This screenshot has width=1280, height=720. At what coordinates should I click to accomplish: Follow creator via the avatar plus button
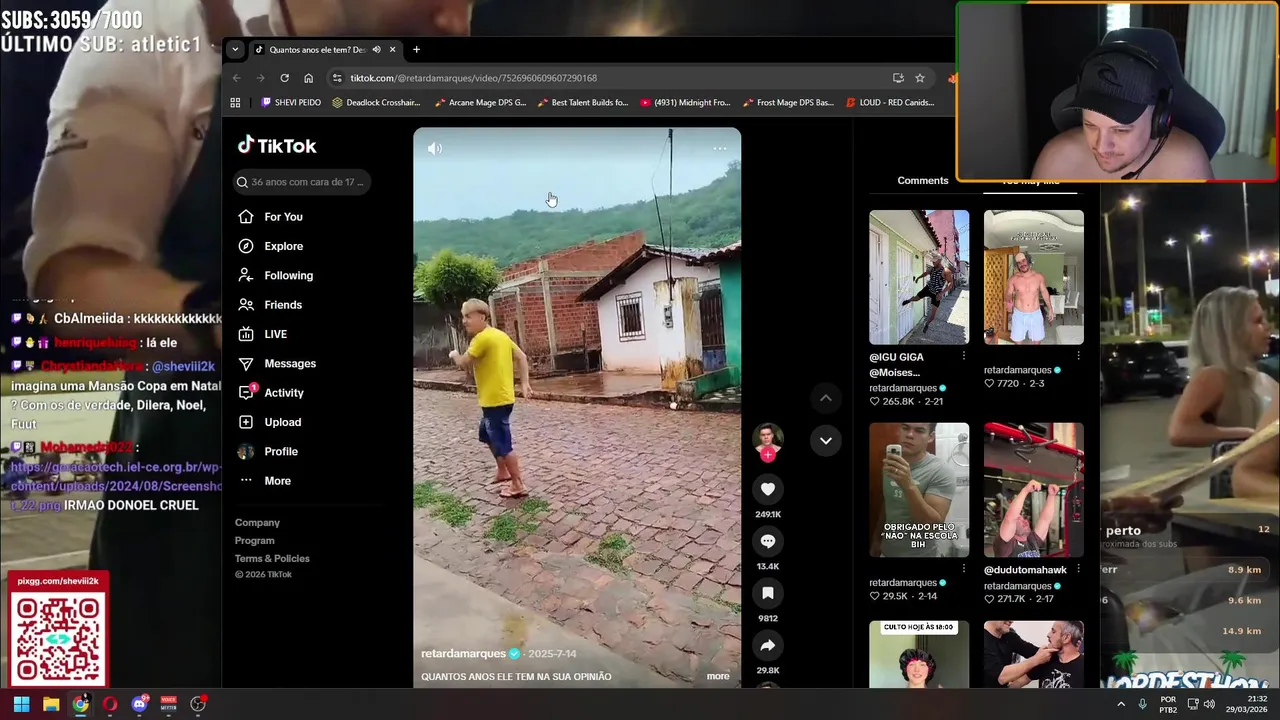click(768, 454)
